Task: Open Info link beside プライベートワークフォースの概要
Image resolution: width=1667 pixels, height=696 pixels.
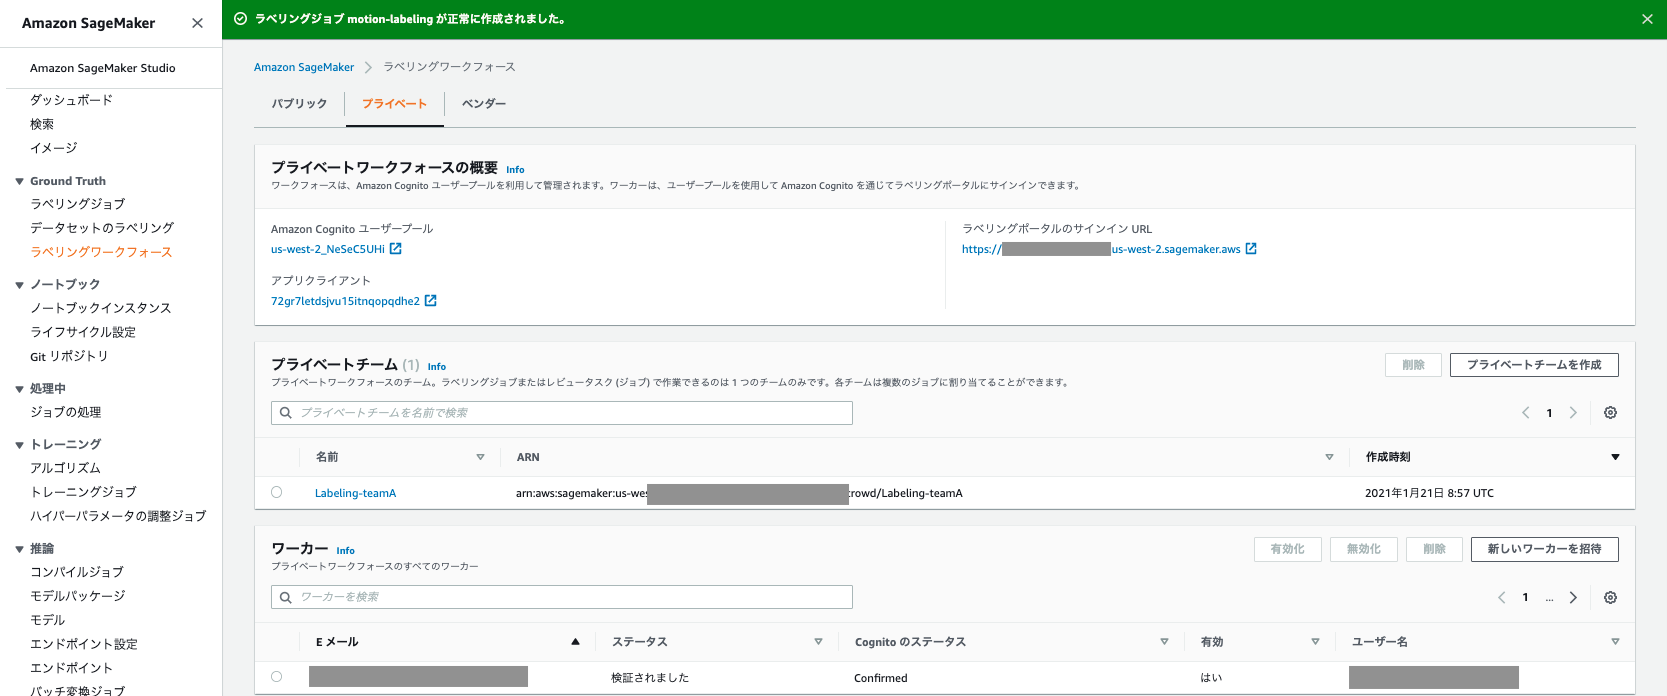Action: (515, 170)
